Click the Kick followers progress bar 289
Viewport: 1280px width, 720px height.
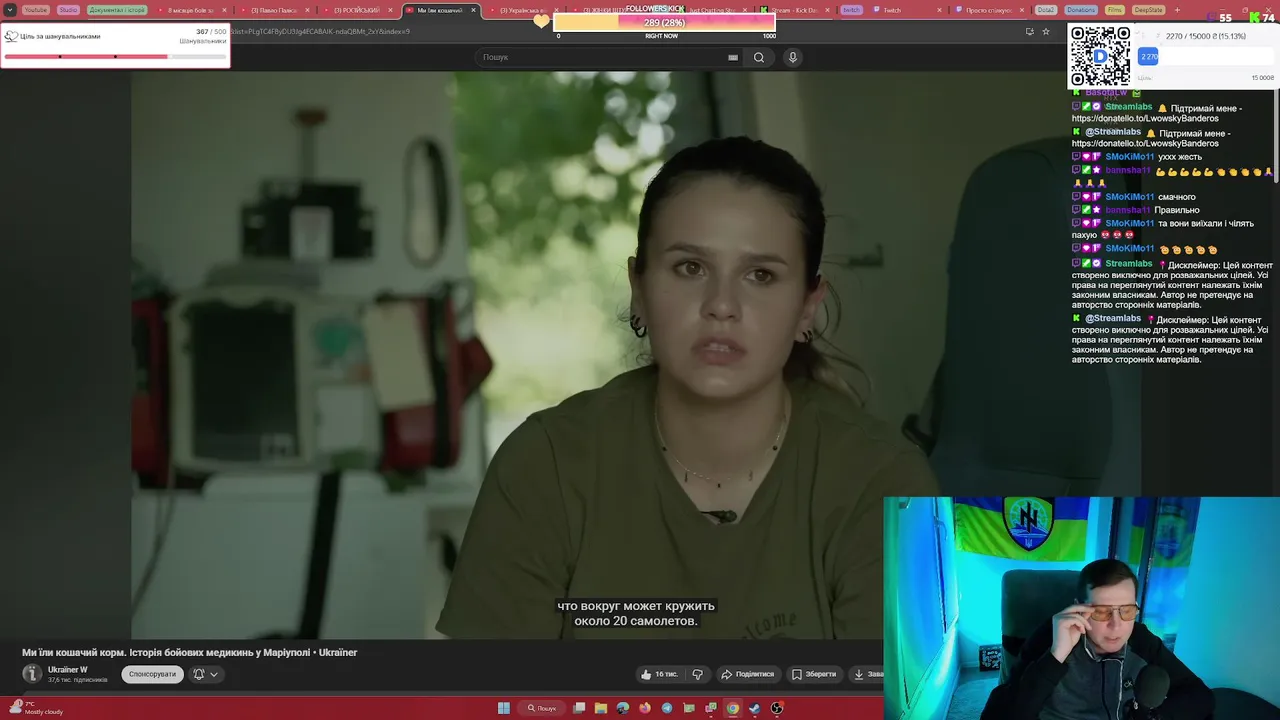[x=664, y=22]
